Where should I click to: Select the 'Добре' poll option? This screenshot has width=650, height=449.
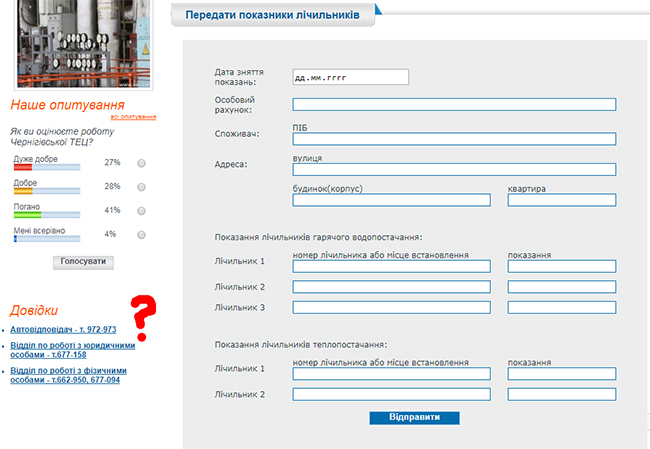(141, 187)
